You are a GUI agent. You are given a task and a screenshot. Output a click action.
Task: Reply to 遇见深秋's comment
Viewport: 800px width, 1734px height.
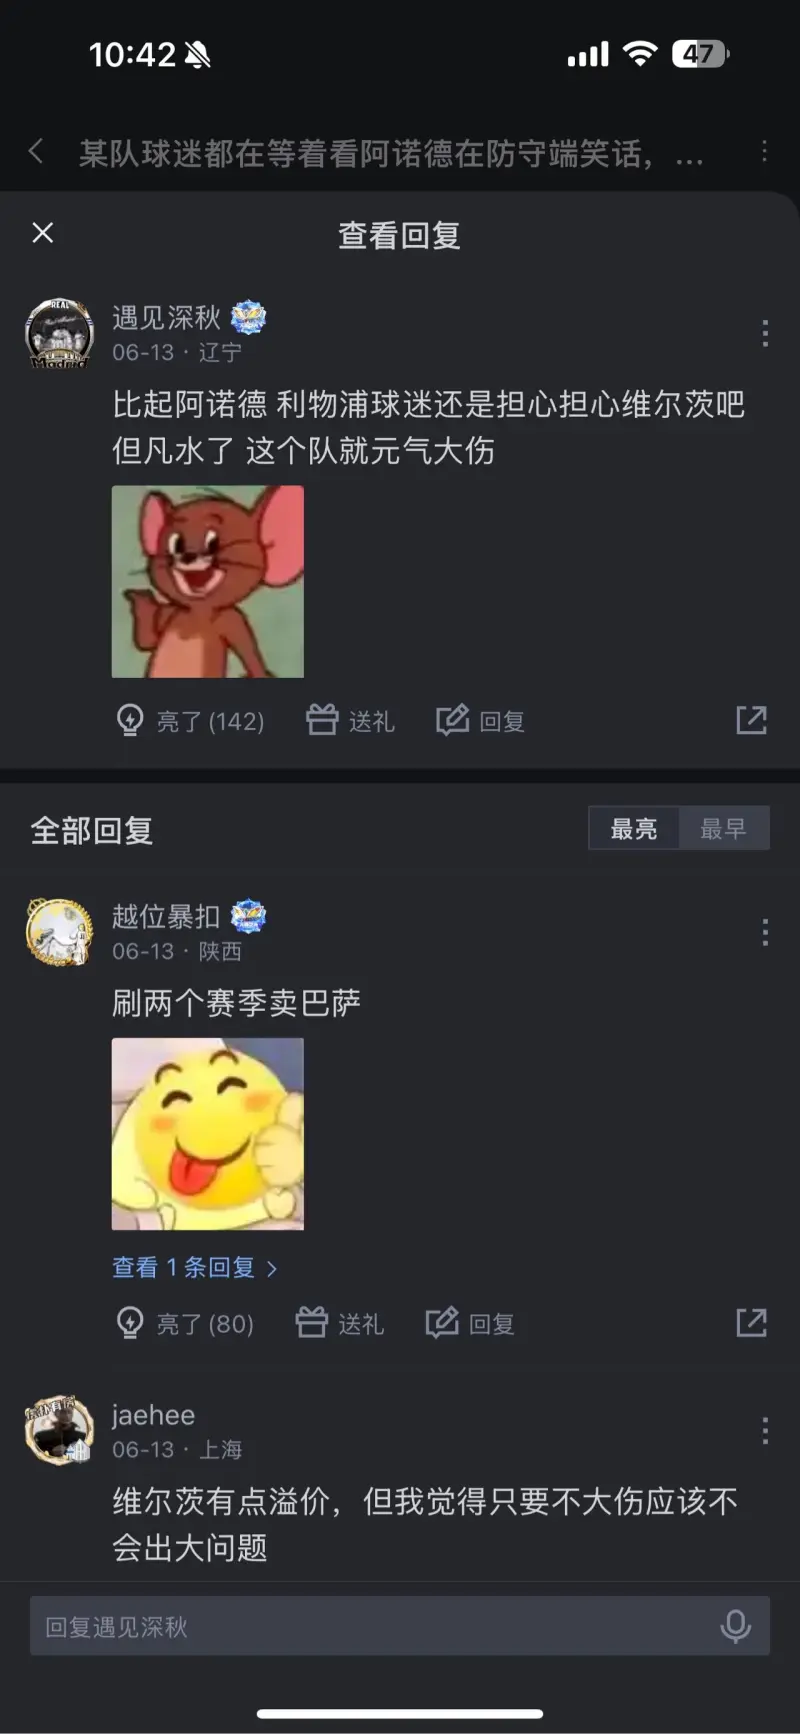pyautogui.click(x=480, y=721)
